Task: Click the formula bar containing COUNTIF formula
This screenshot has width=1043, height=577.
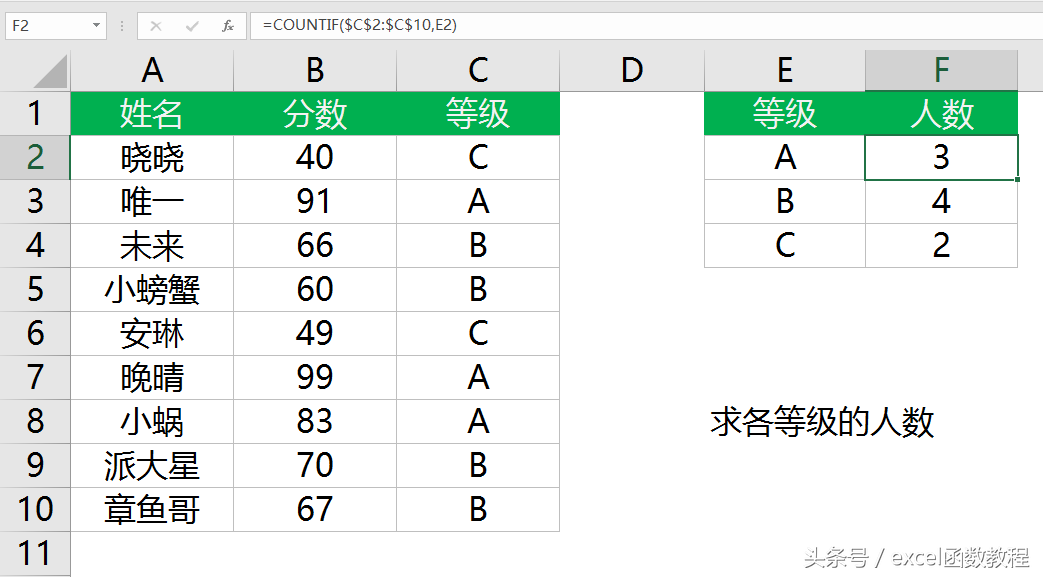Action: pos(646,26)
